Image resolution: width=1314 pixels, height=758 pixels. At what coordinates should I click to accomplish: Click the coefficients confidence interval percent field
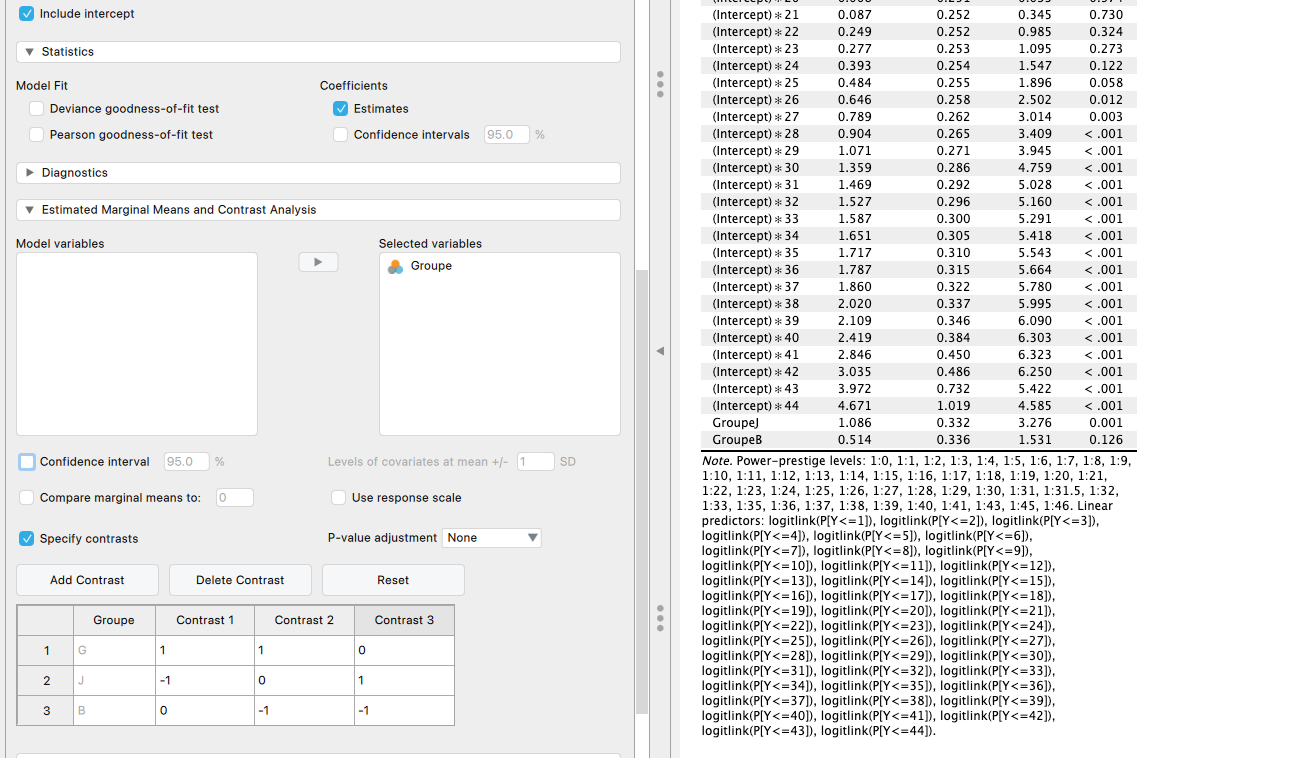[x=506, y=135]
